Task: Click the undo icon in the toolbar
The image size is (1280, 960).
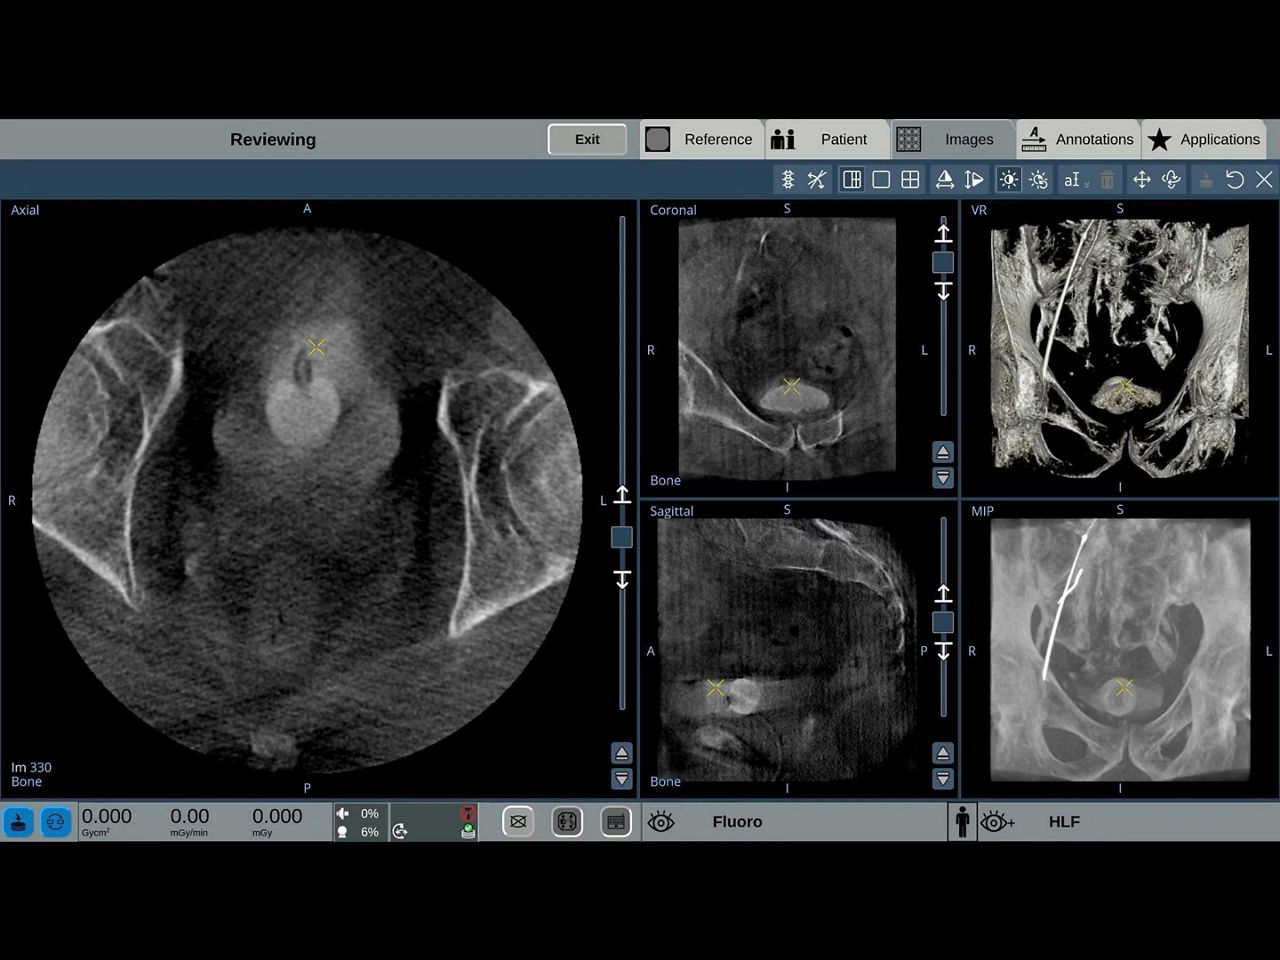Action: (x=1235, y=179)
